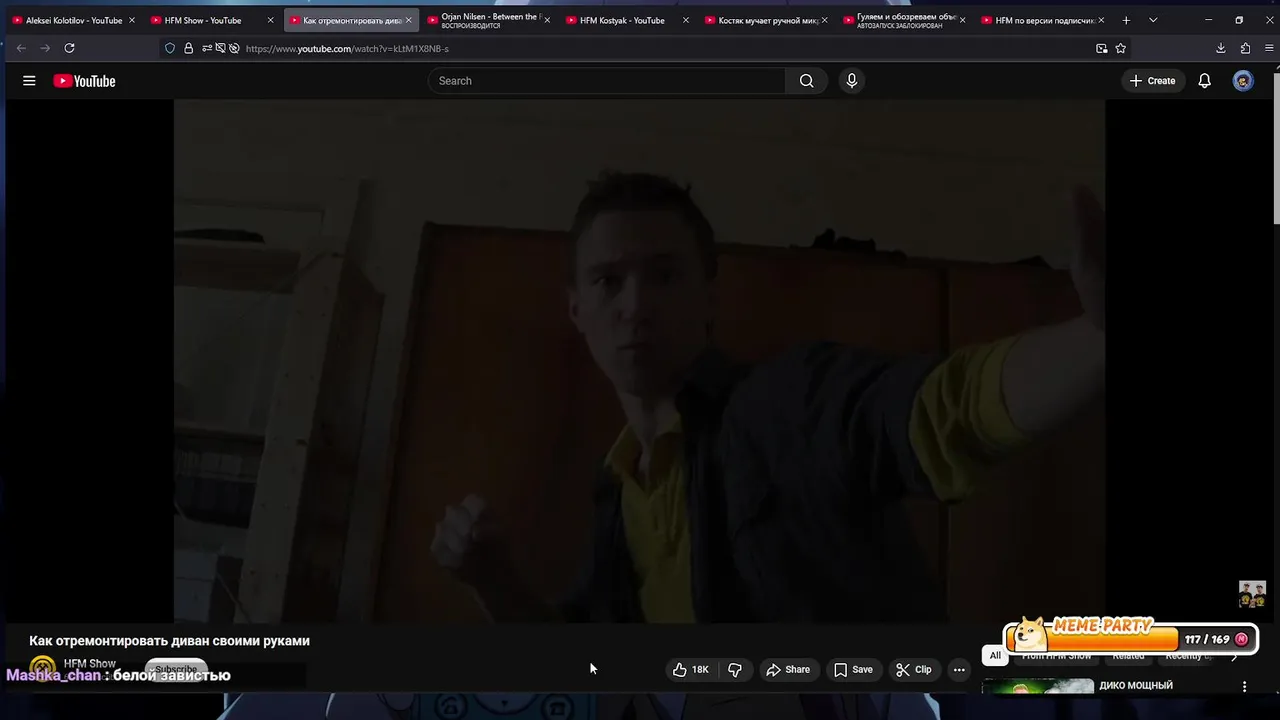Screen dimensions: 1280x720
Task: Open the Firefox application menu
Action: tap(1267, 48)
